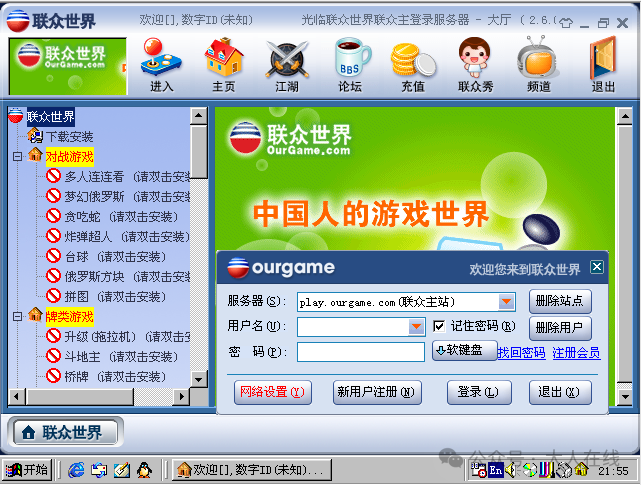
Task: Open the 服务器 server dropdown arrow
Action: [x=507, y=302]
